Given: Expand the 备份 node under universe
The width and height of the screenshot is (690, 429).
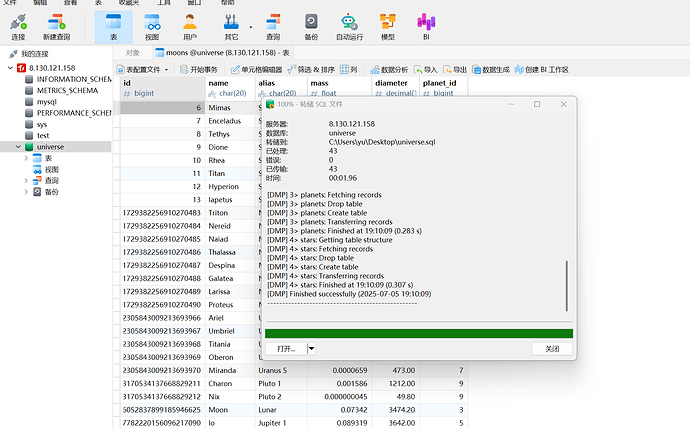Looking at the screenshot, I should click(x=26, y=192).
